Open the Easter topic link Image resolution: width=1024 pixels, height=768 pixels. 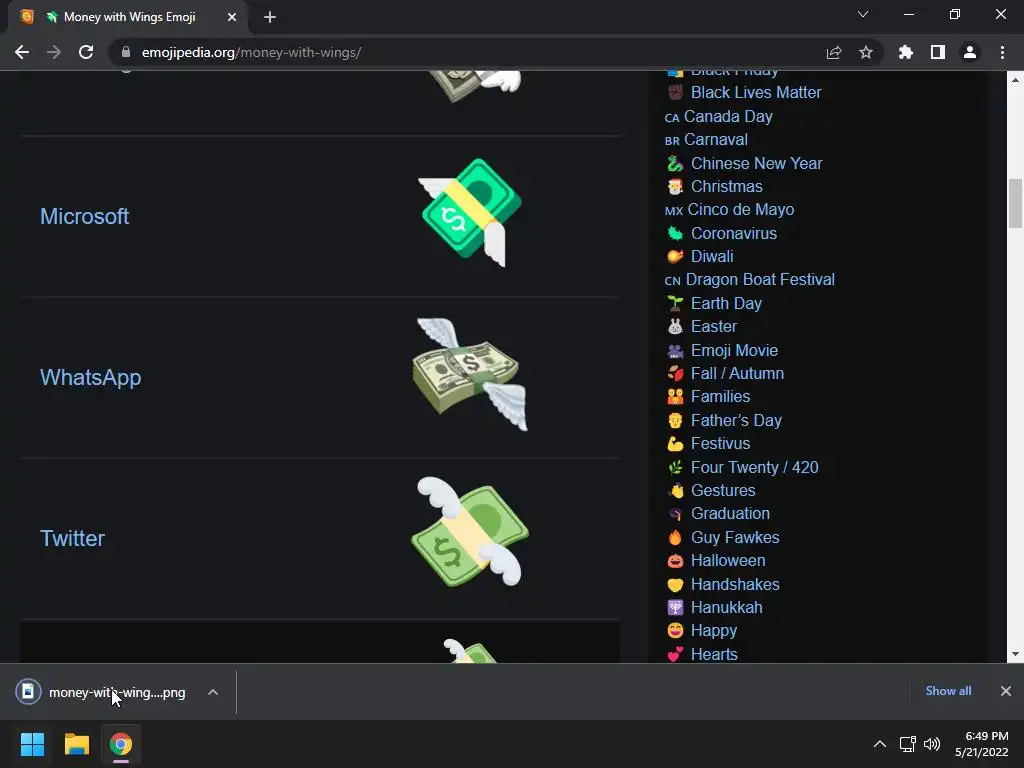pyautogui.click(x=714, y=327)
